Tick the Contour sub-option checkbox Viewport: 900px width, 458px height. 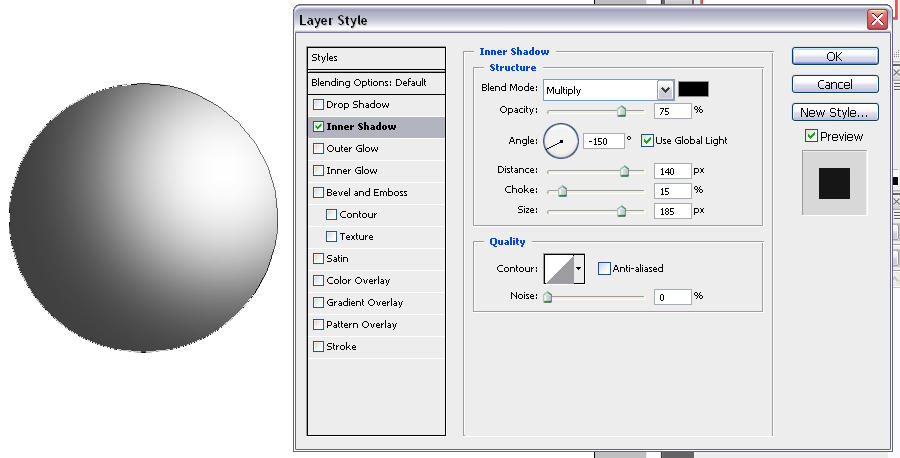(x=331, y=214)
